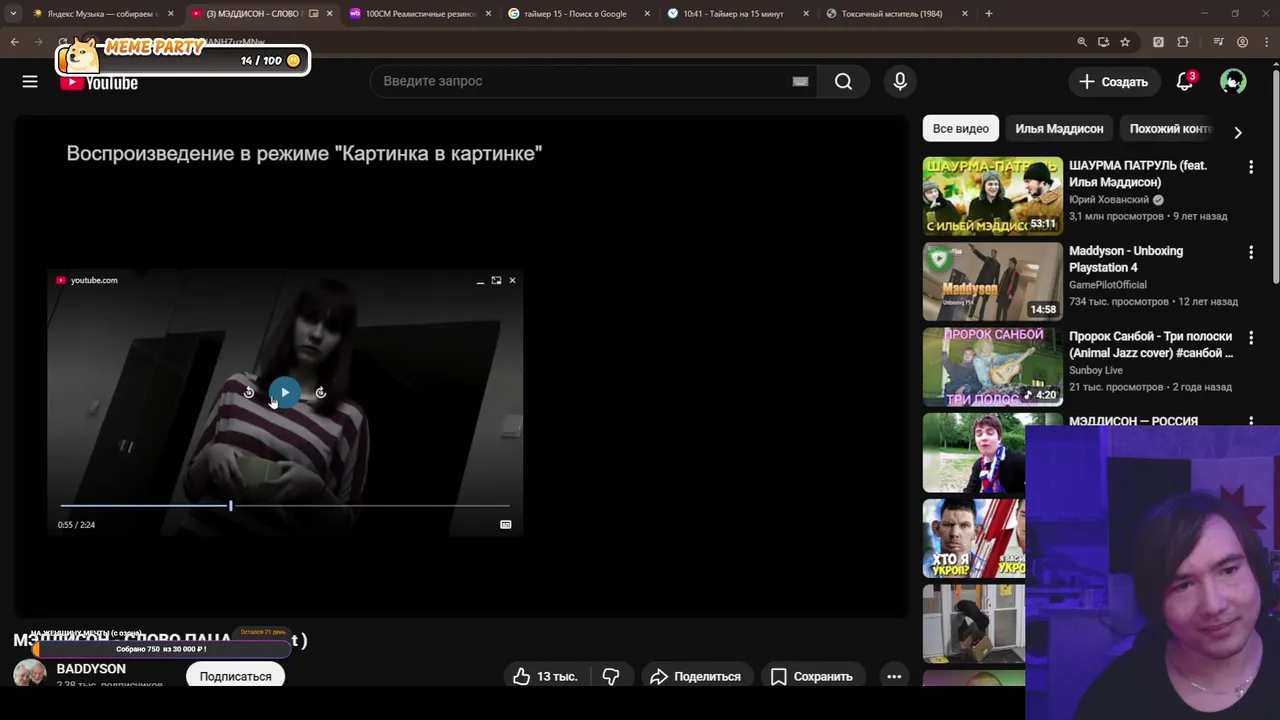Subscribe with the Подписаться button
The image size is (1280, 720).
[235, 676]
